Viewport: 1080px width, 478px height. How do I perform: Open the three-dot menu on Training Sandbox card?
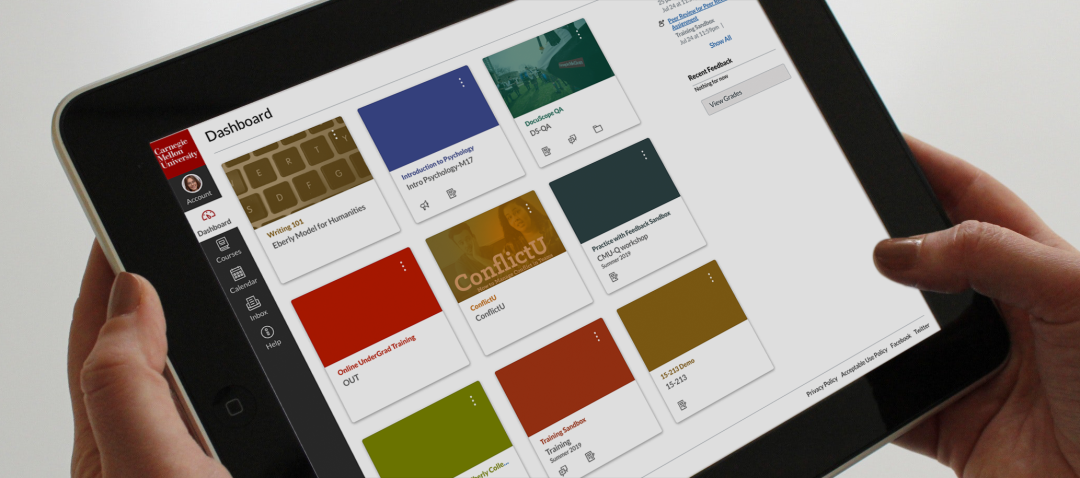point(596,336)
